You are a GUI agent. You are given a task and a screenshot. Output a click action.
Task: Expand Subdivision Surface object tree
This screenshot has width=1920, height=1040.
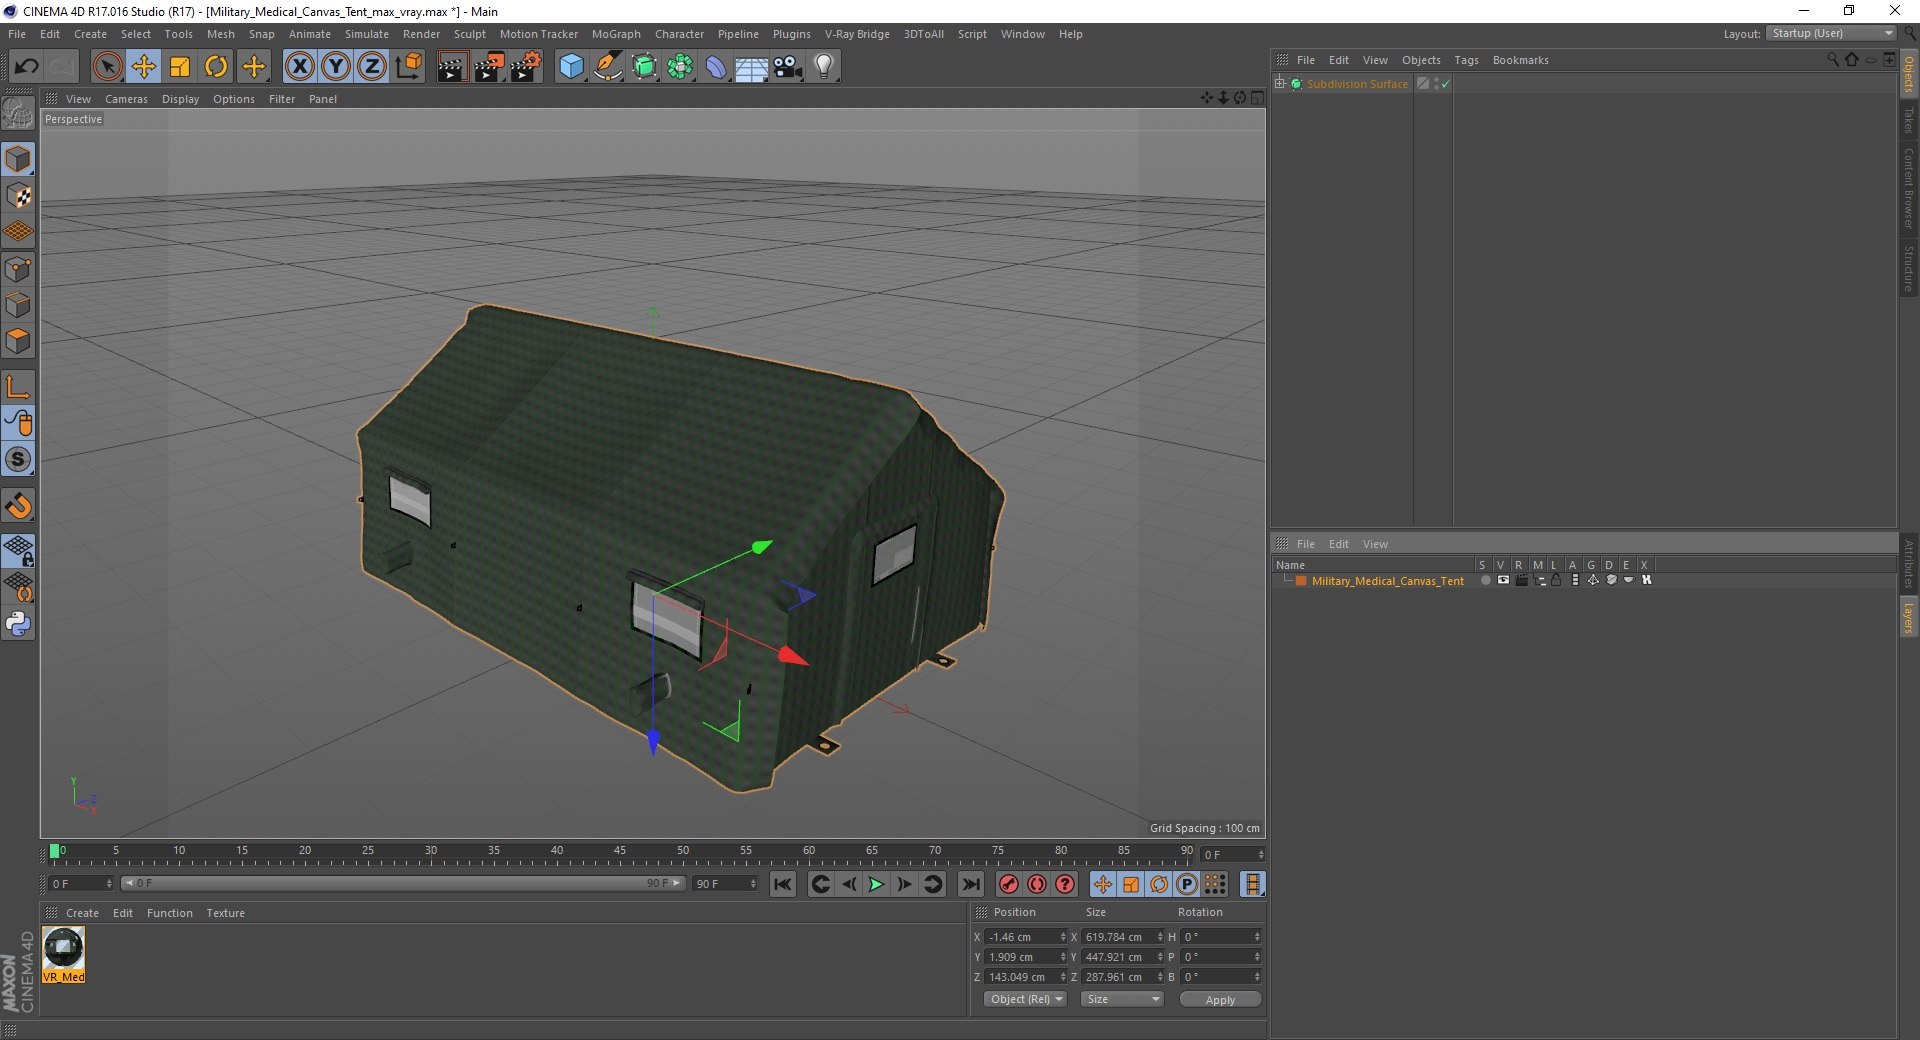(1280, 84)
